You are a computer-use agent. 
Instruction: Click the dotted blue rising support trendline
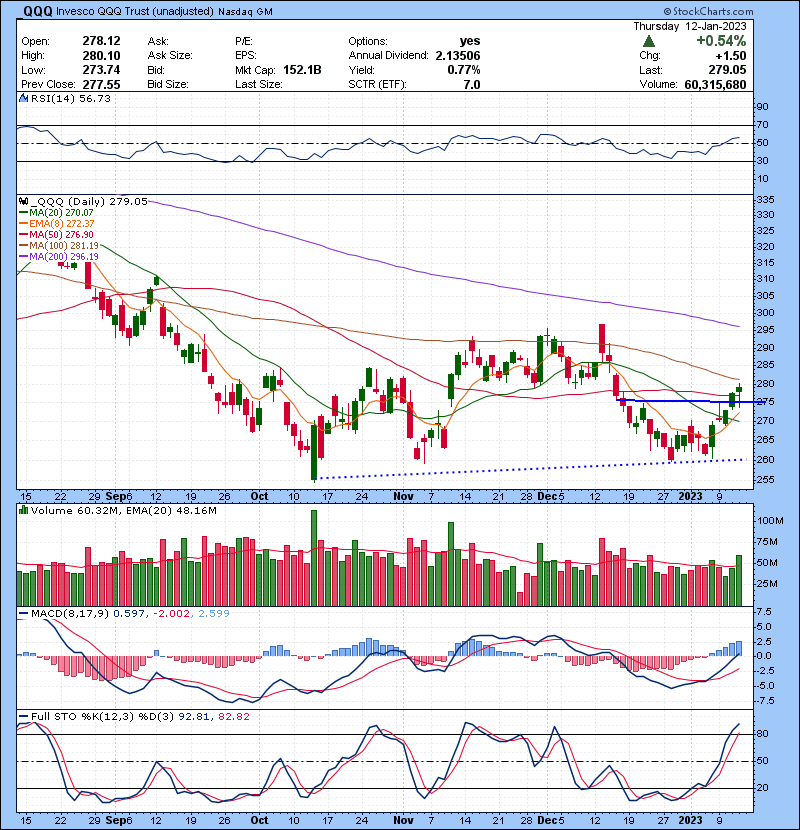point(529,469)
